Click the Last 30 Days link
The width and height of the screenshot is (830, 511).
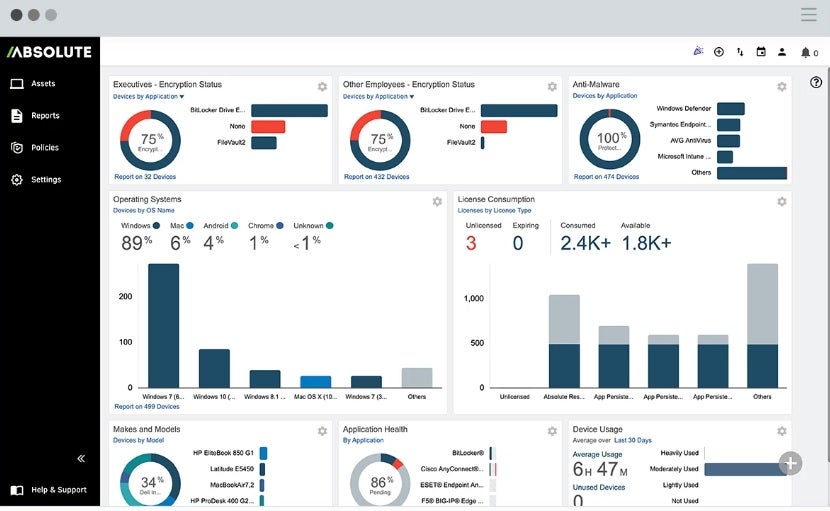click(633, 441)
